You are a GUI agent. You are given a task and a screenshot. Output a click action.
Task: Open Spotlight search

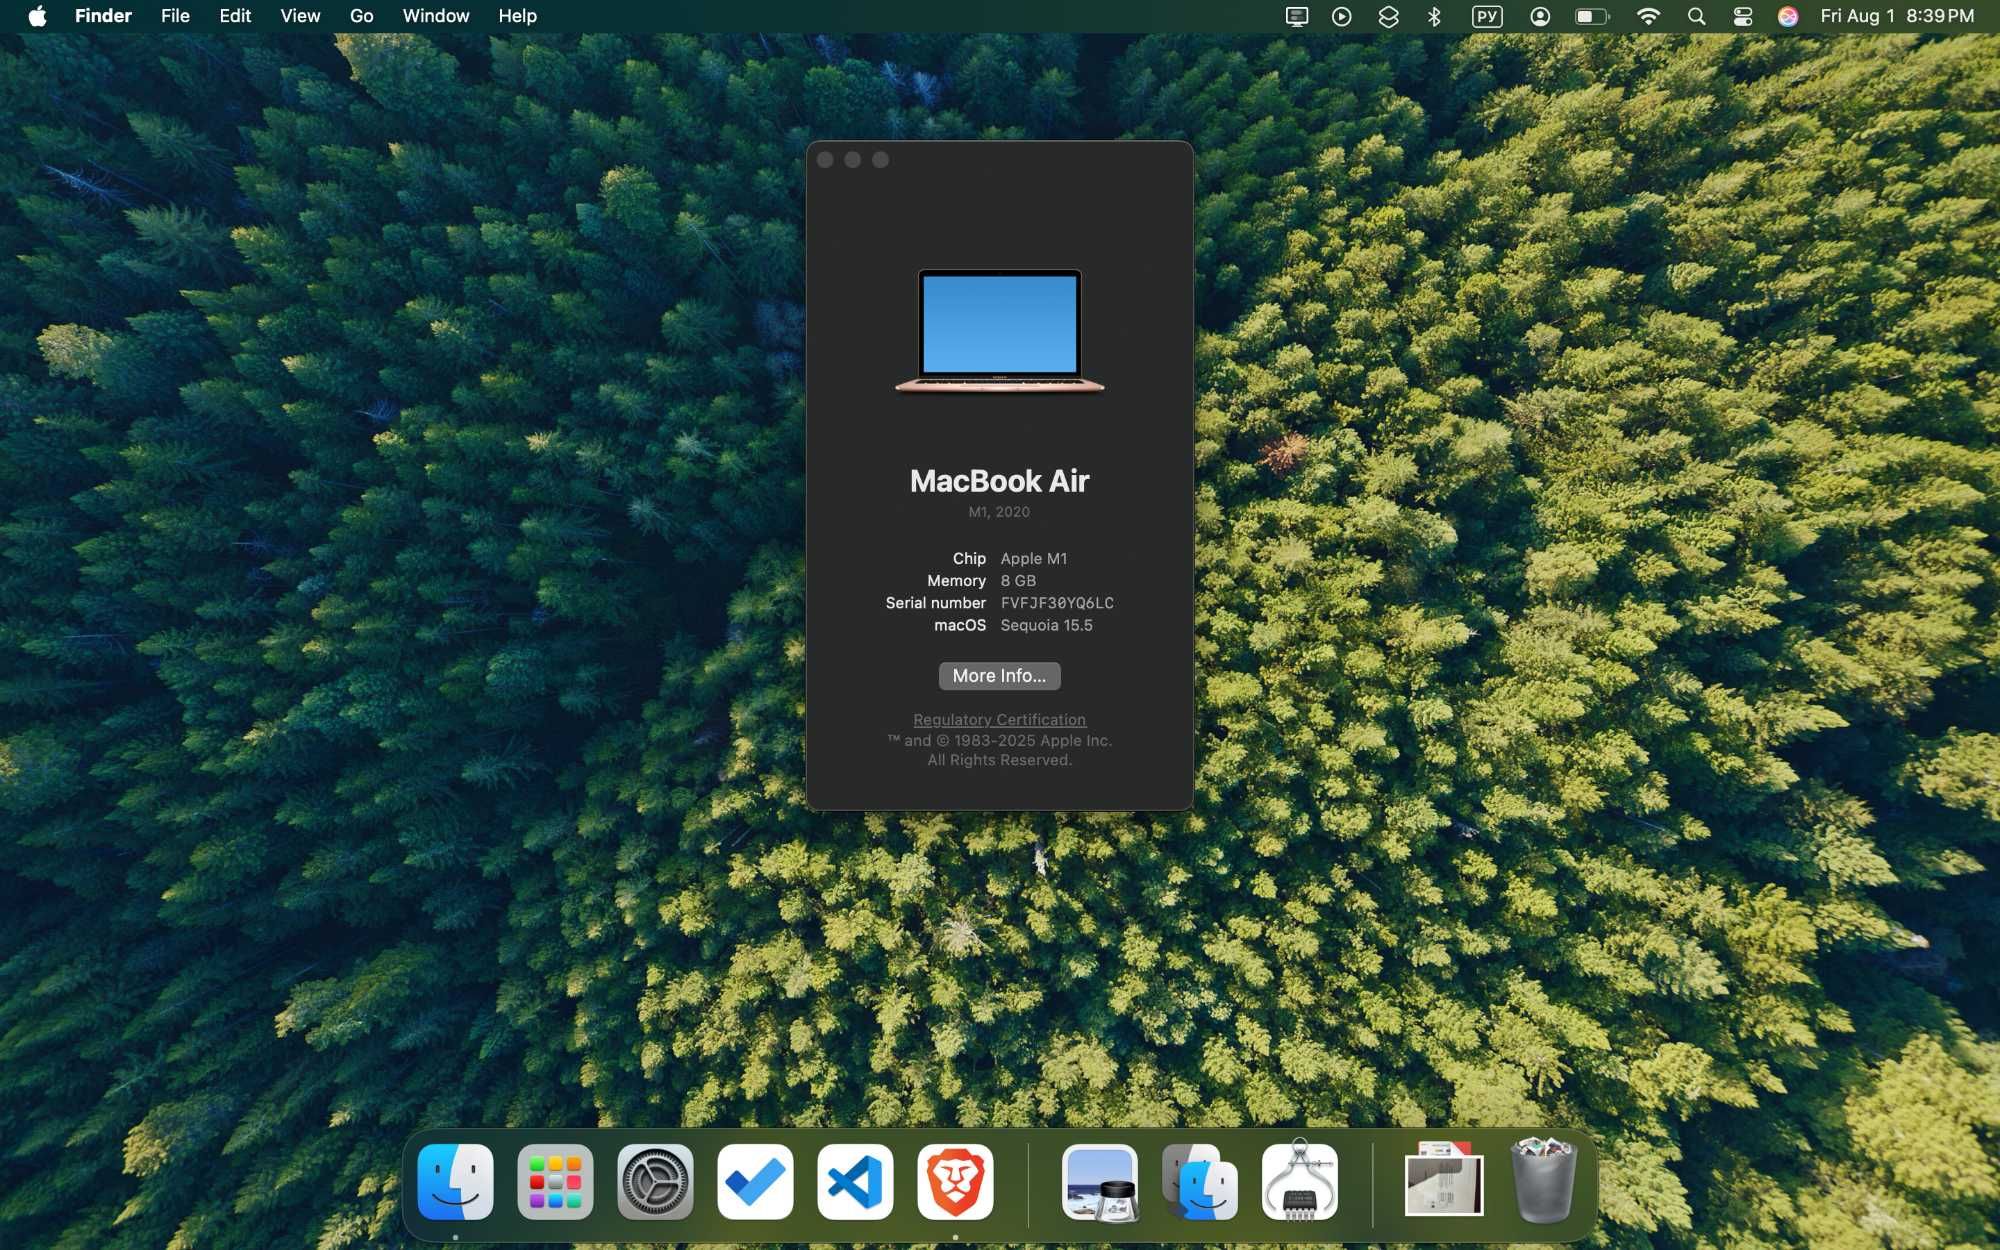click(x=1696, y=16)
